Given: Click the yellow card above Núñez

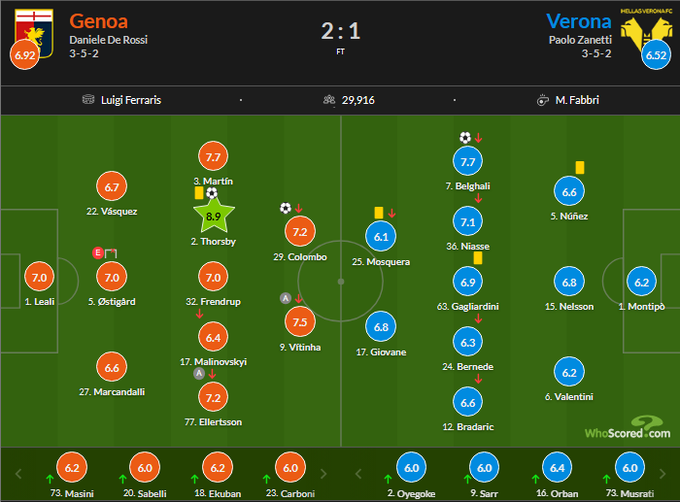Looking at the screenshot, I should coord(579,168).
